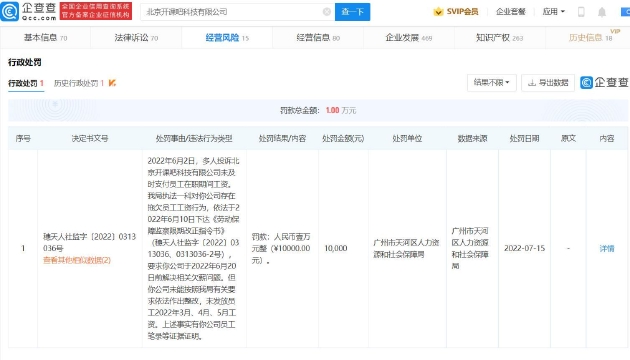Click the 广州市天河区人力资源和社会保障局 in the 处罚单位 column
This screenshot has height=360, width=630.
click(406, 248)
